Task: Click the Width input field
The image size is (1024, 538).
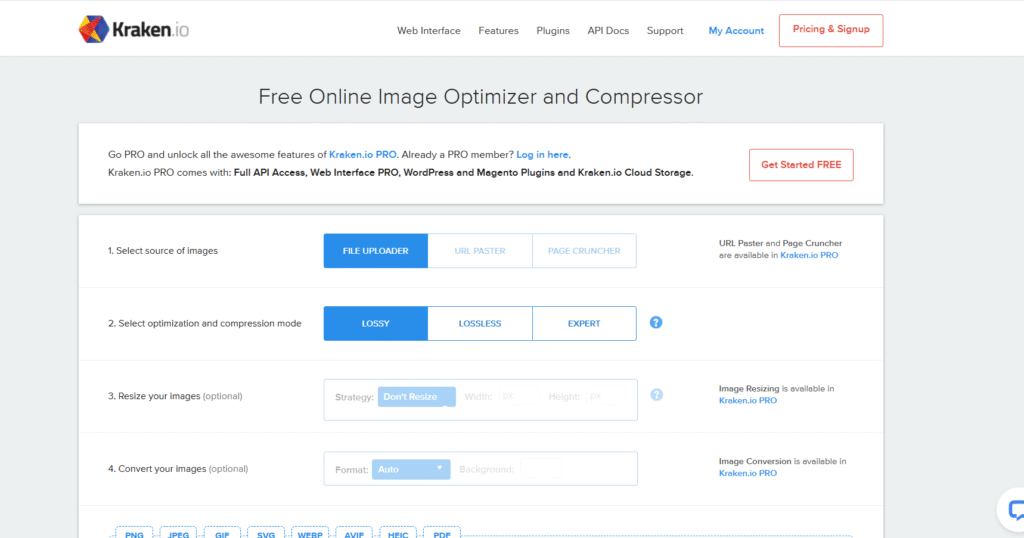Action: [519, 396]
